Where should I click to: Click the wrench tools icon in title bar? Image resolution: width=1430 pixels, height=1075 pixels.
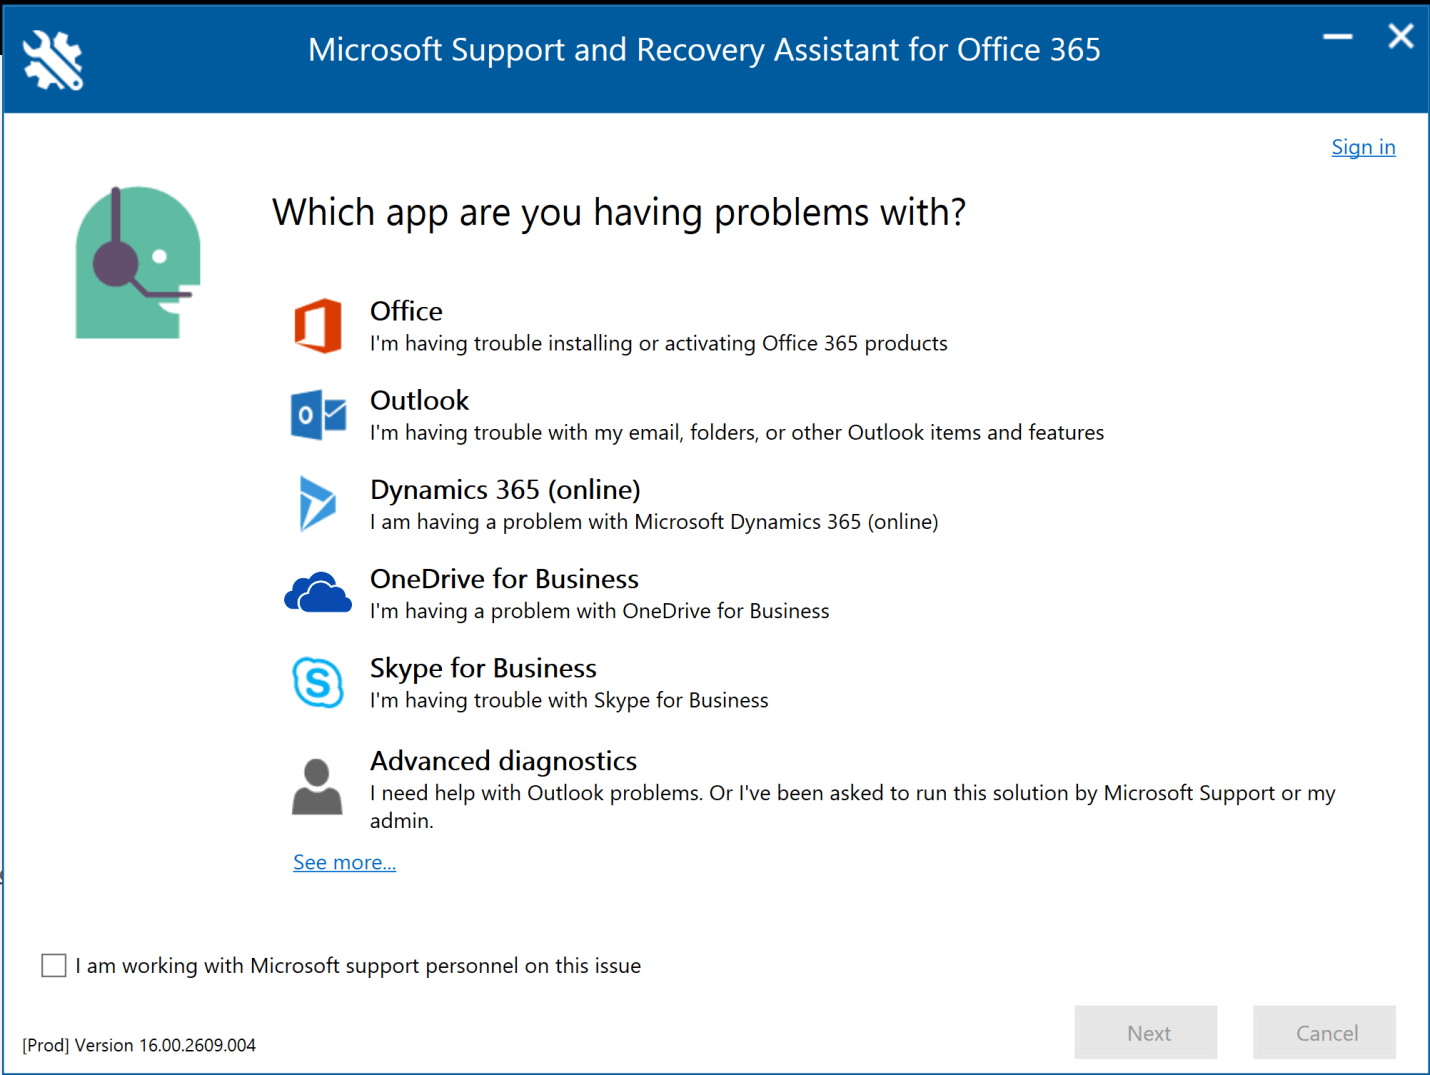[x=51, y=60]
